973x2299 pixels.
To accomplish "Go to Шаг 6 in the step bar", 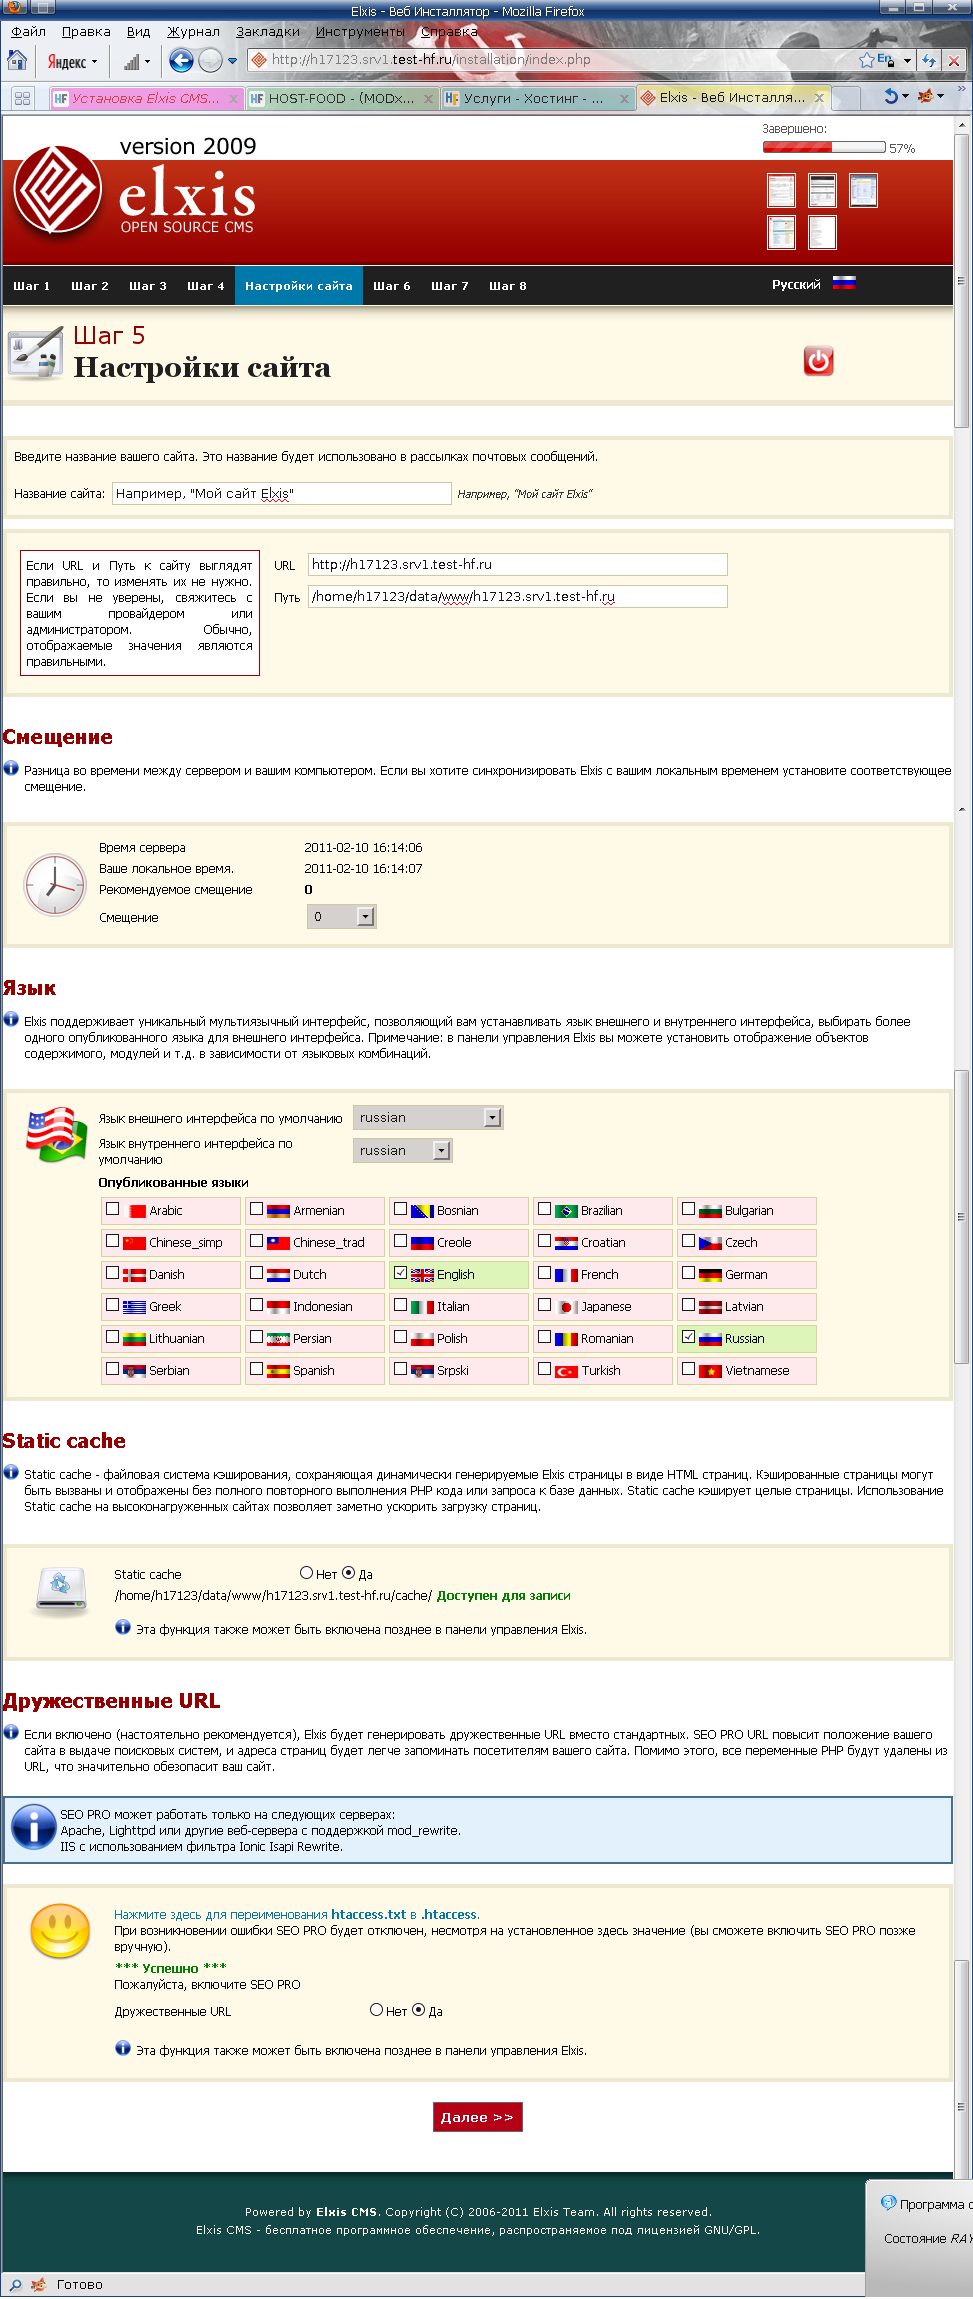I will (x=392, y=286).
